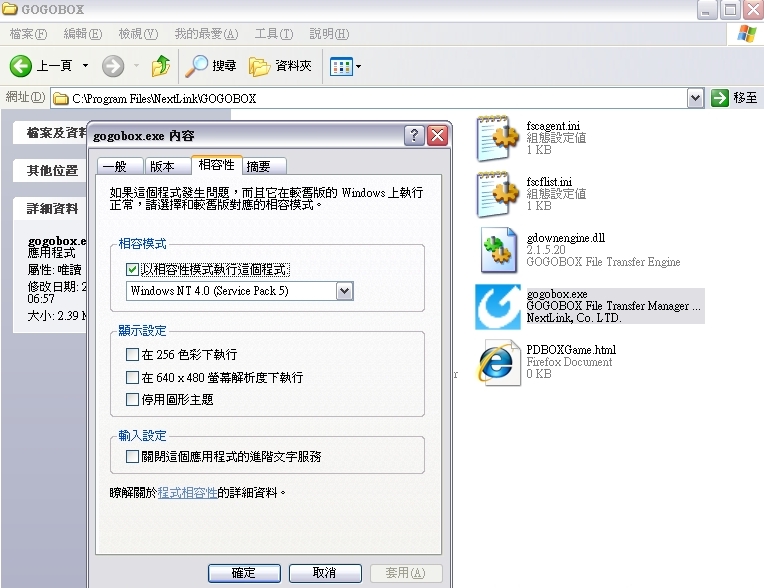Open the 我的最愛(A) menu
Screen dimensions: 764x588
coord(206,34)
